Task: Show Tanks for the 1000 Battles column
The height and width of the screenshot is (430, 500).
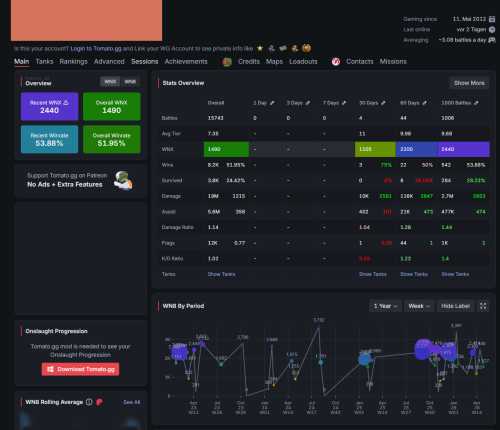Action: 455,274
